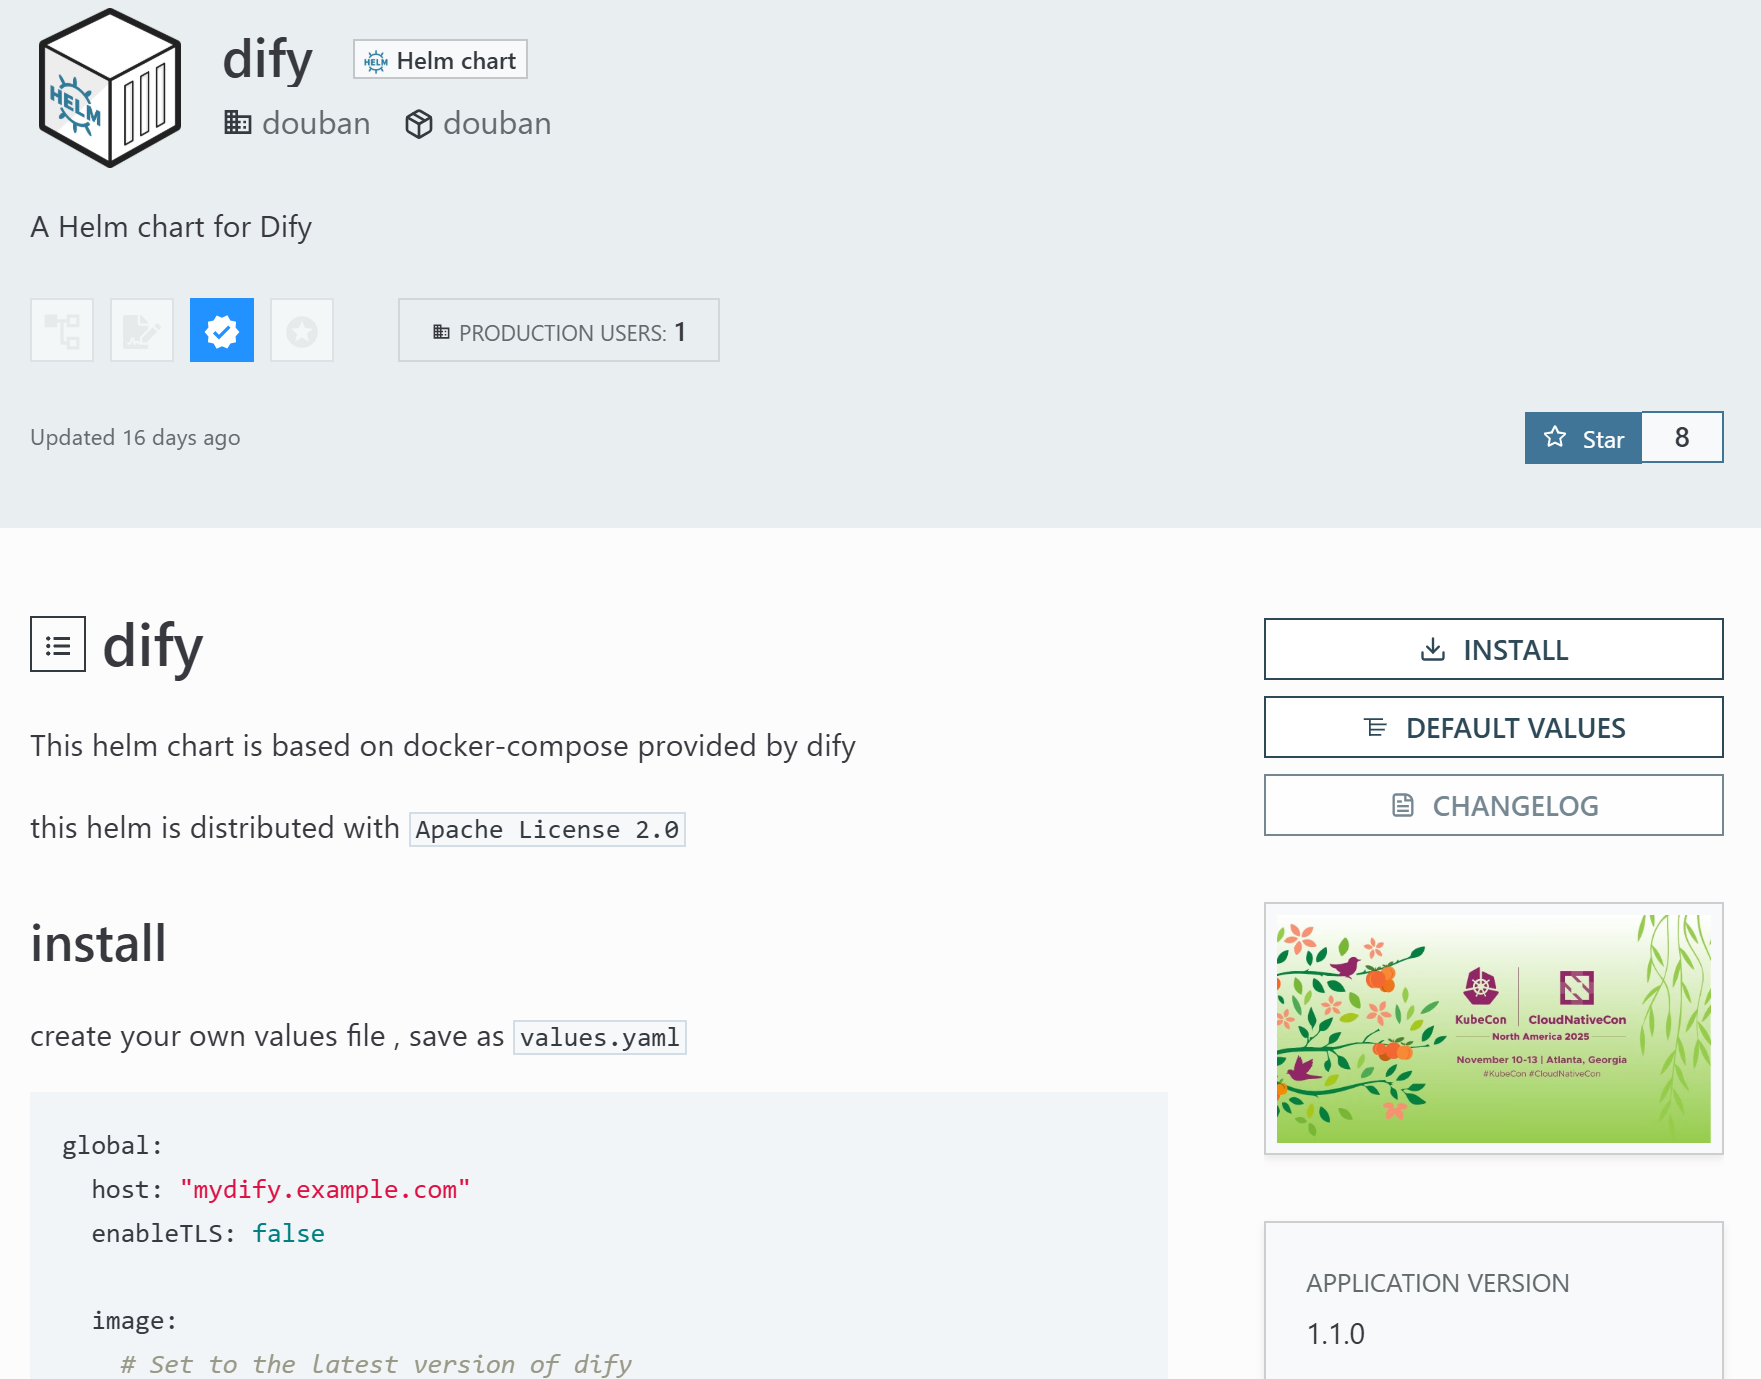1761x1379 pixels.
Task: Click the star count 8
Action: tap(1682, 438)
